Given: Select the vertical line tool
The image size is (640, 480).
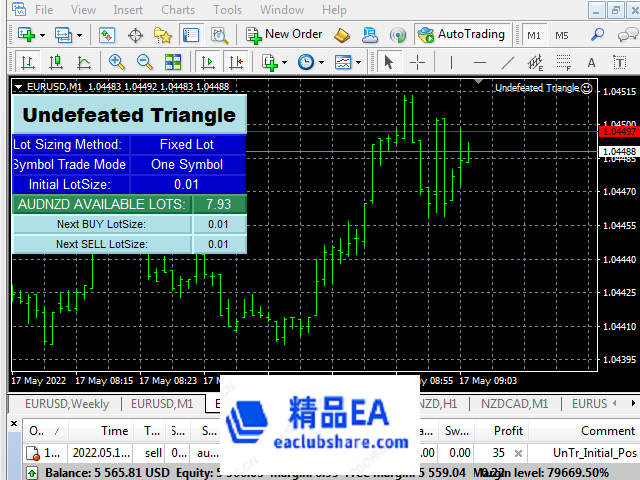Looking at the screenshot, I should point(451,62).
